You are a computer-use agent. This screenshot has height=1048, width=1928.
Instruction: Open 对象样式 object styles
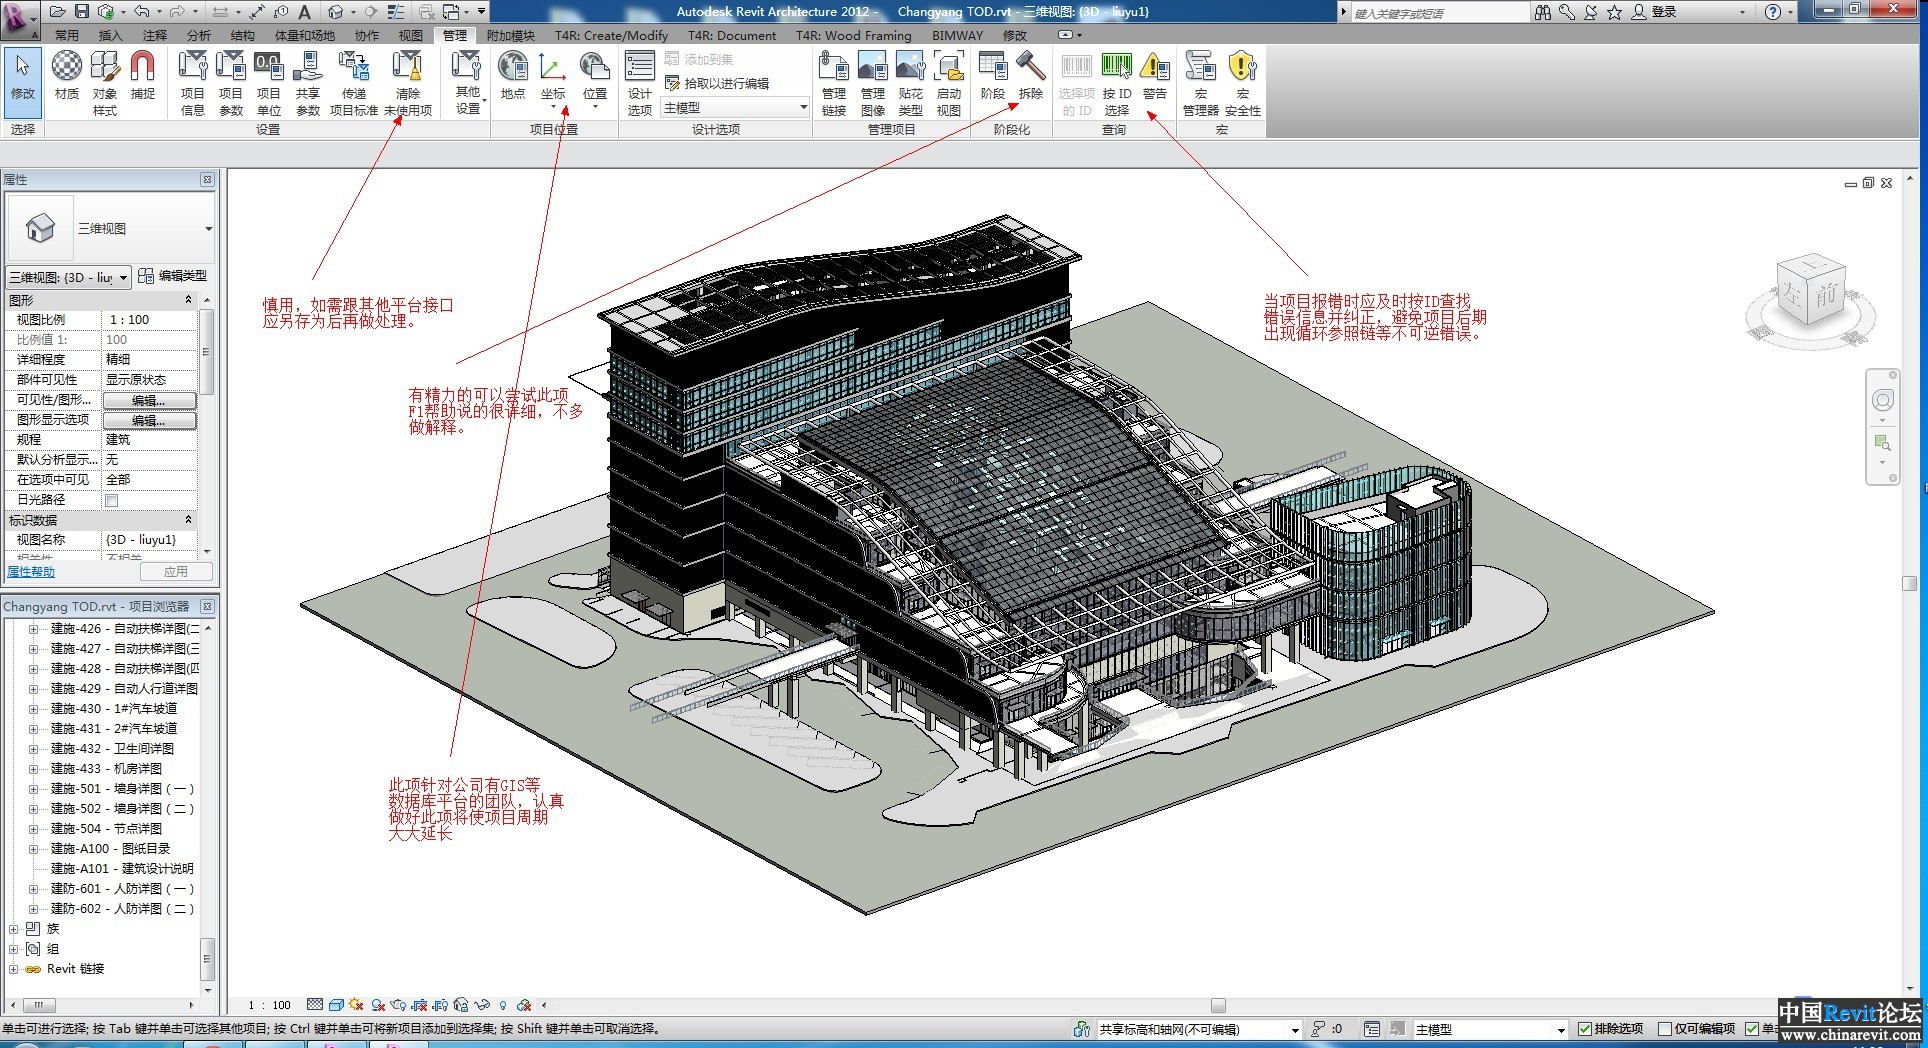105,83
